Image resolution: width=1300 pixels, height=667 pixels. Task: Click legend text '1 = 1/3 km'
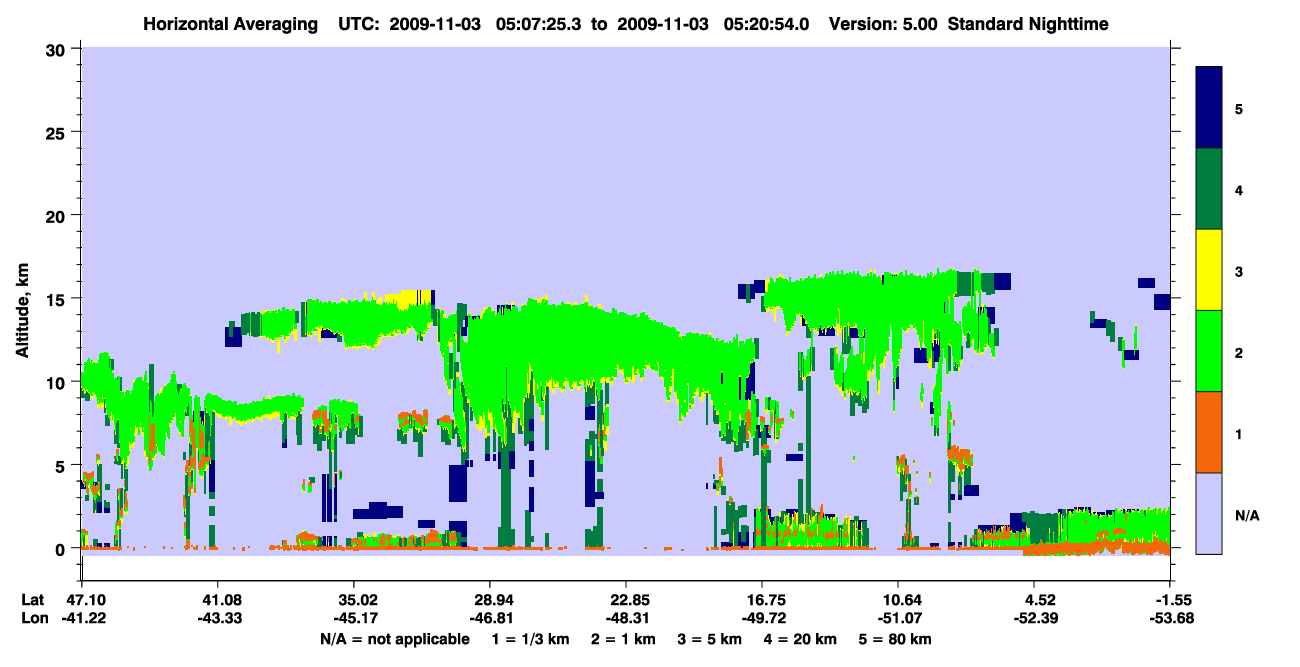[533, 639]
